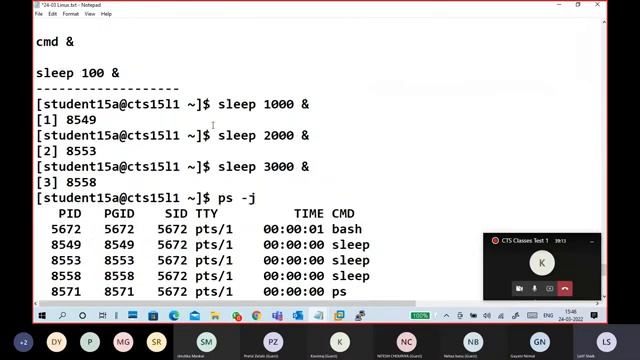Open the Help menu in Notepad
The image size is (640, 360).
coord(106,14)
